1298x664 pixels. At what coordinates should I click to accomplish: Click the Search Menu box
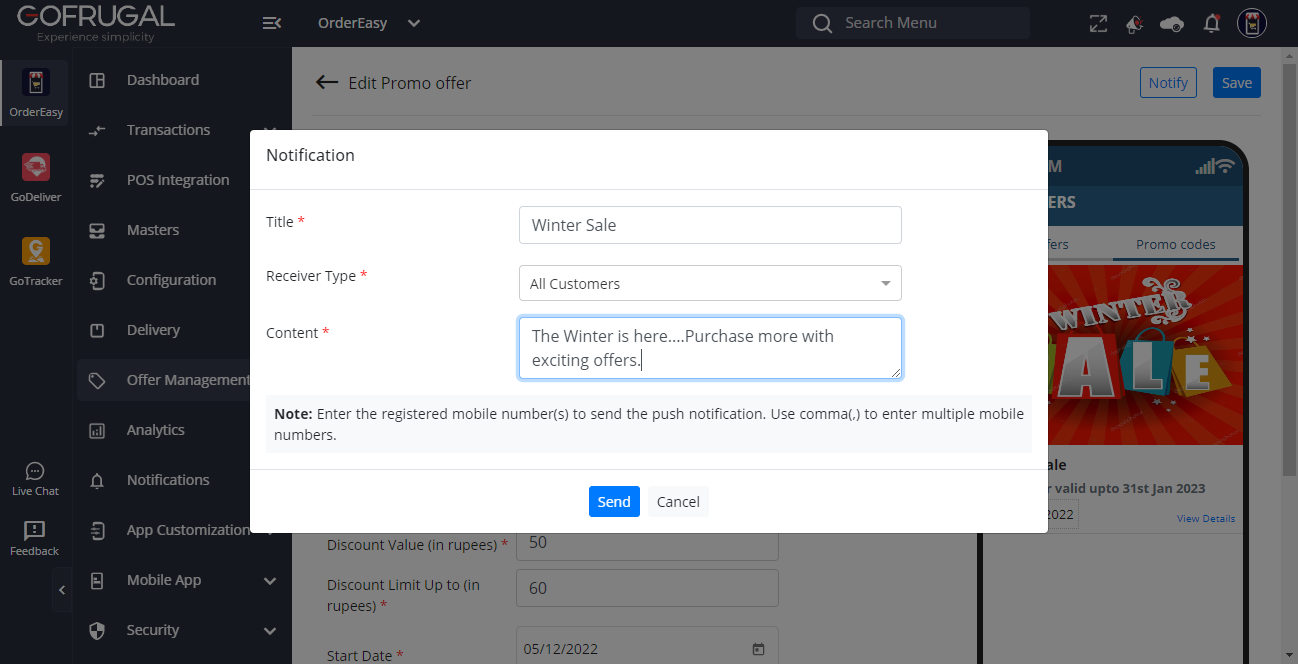912,23
